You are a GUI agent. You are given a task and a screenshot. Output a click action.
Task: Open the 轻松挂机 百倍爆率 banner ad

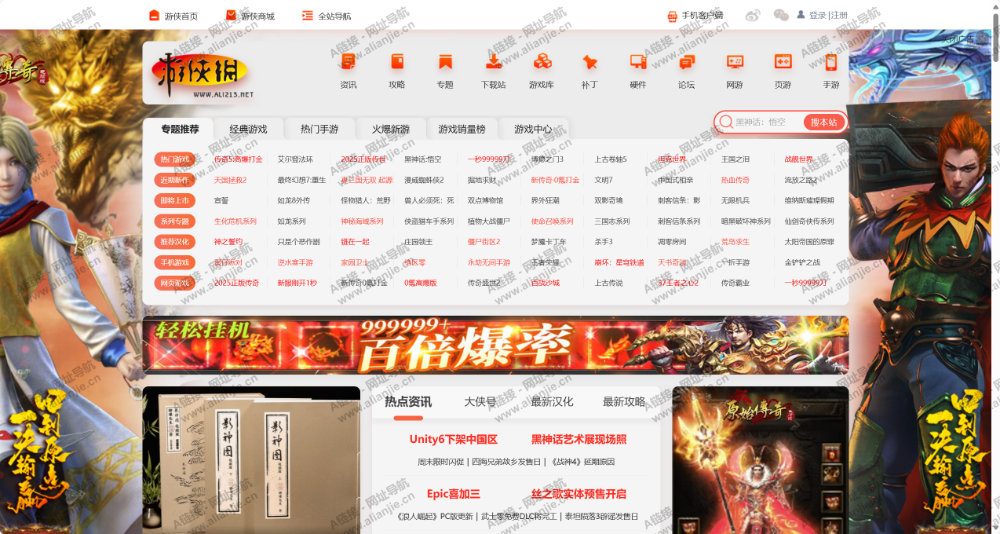496,345
